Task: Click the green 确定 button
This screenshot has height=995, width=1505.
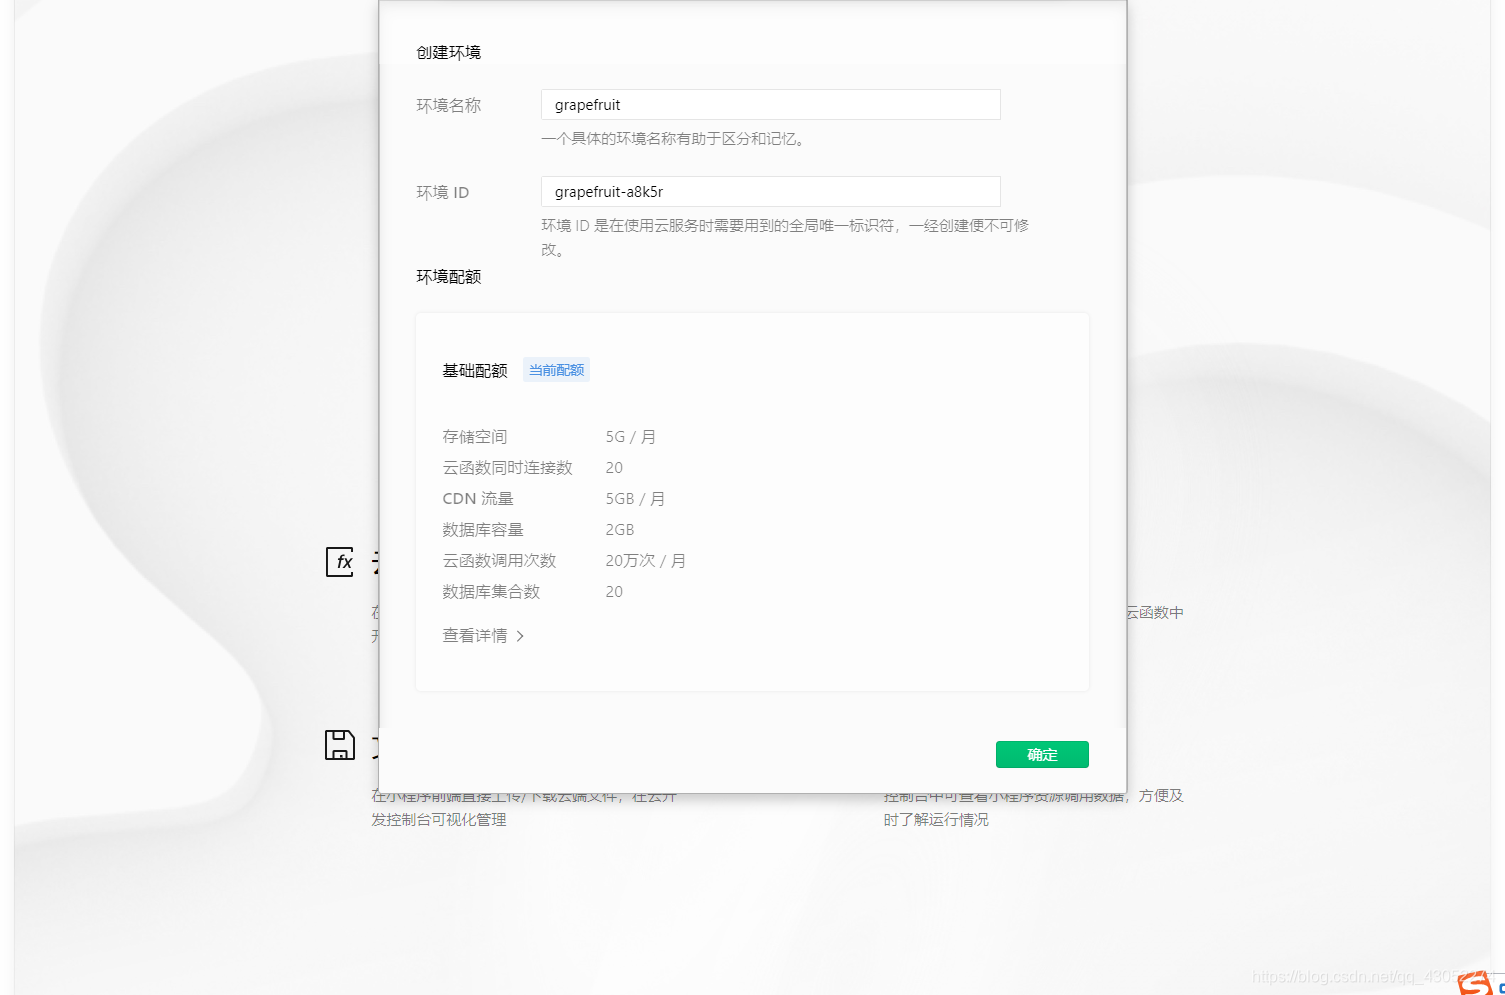Action: click(1042, 755)
